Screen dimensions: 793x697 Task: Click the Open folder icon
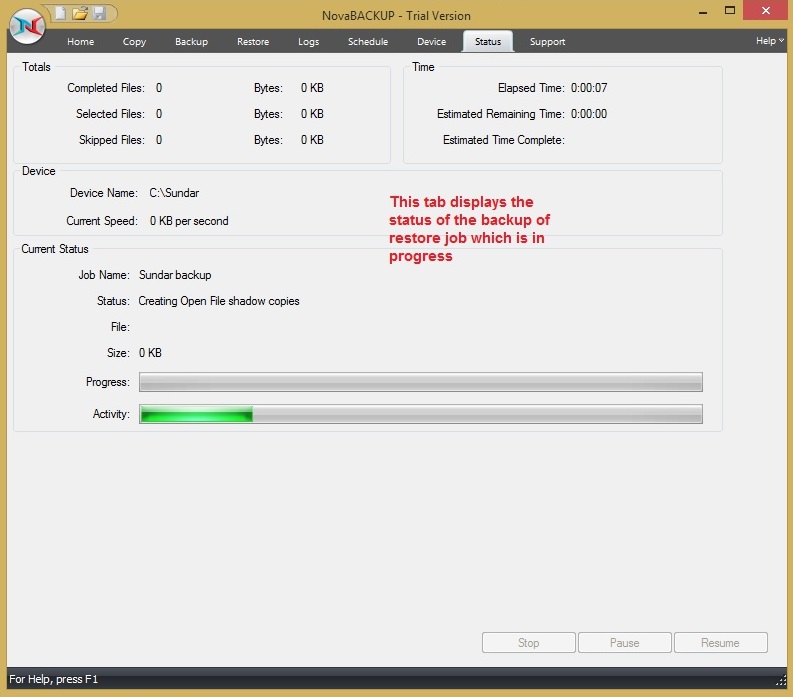tap(80, 13)
